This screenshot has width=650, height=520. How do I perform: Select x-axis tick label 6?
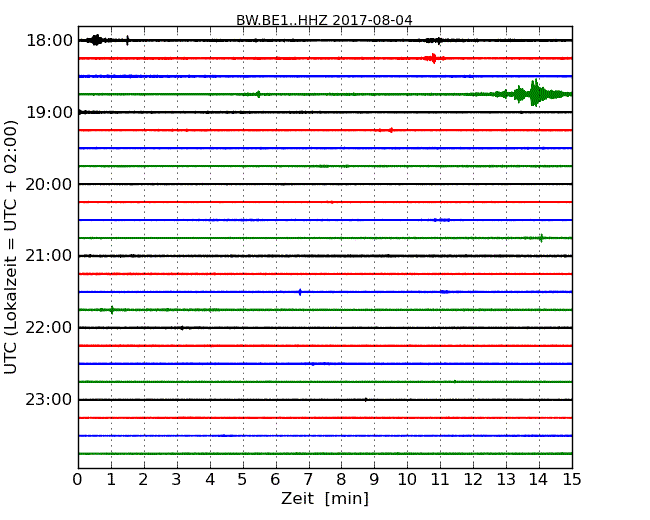pos(275,480)
